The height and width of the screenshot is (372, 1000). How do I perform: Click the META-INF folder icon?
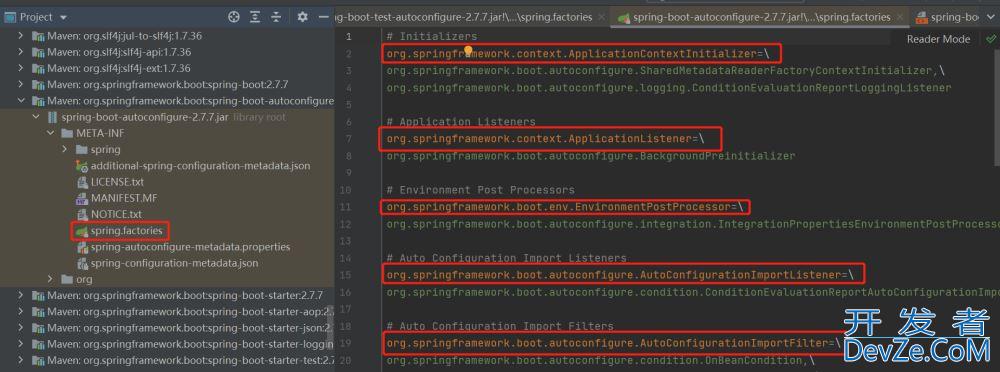66,133
